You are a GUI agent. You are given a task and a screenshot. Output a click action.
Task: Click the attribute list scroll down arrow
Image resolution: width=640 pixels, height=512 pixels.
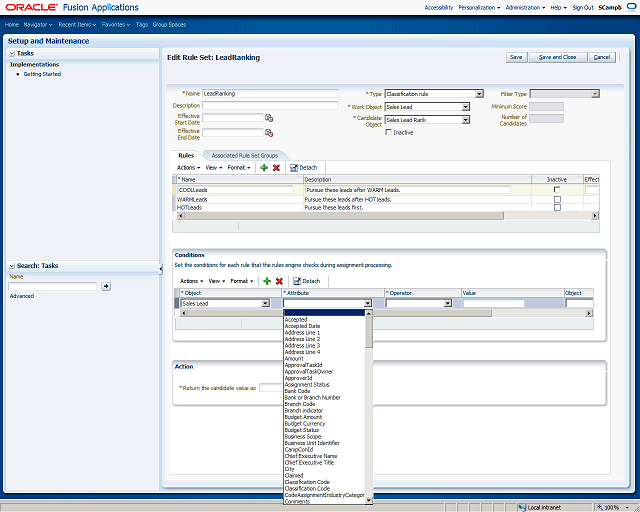369,500
